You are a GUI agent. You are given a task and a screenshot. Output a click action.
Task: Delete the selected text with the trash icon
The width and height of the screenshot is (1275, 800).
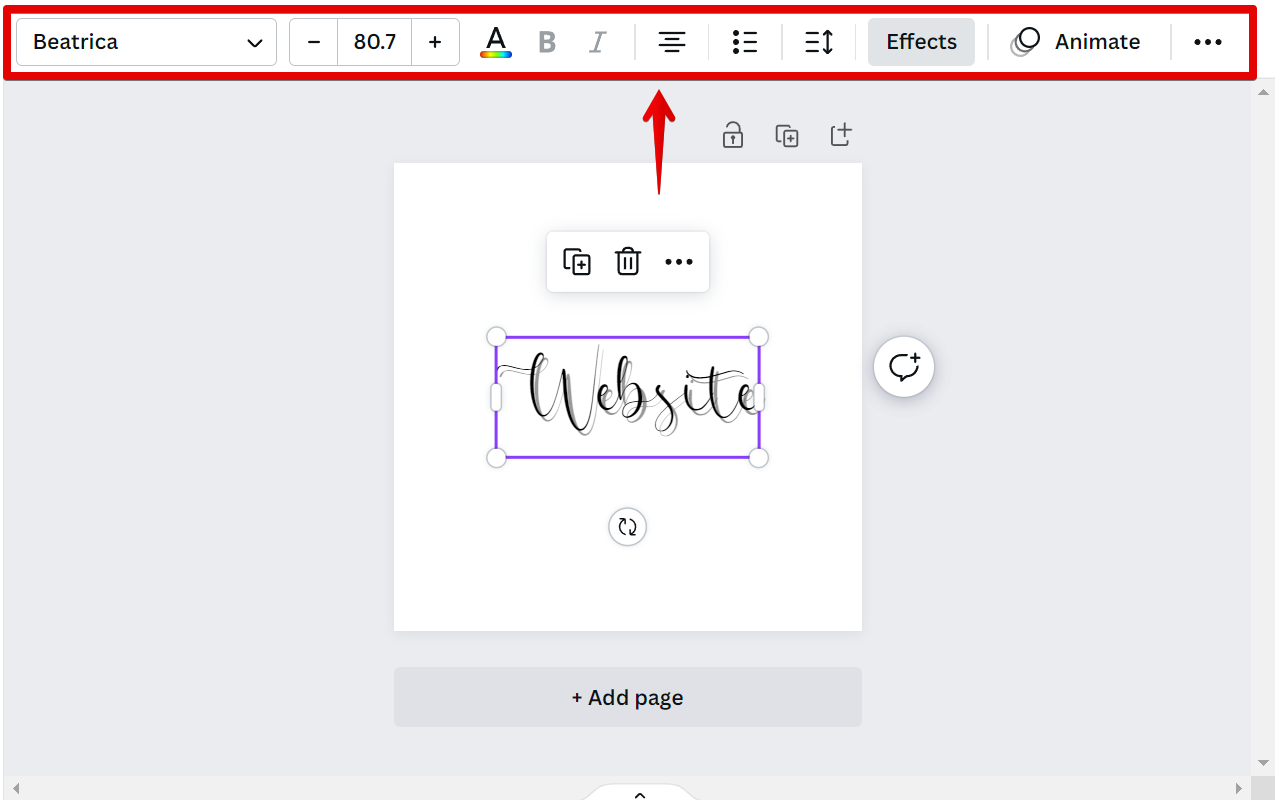pyautogui.click(x=627, y=262)
